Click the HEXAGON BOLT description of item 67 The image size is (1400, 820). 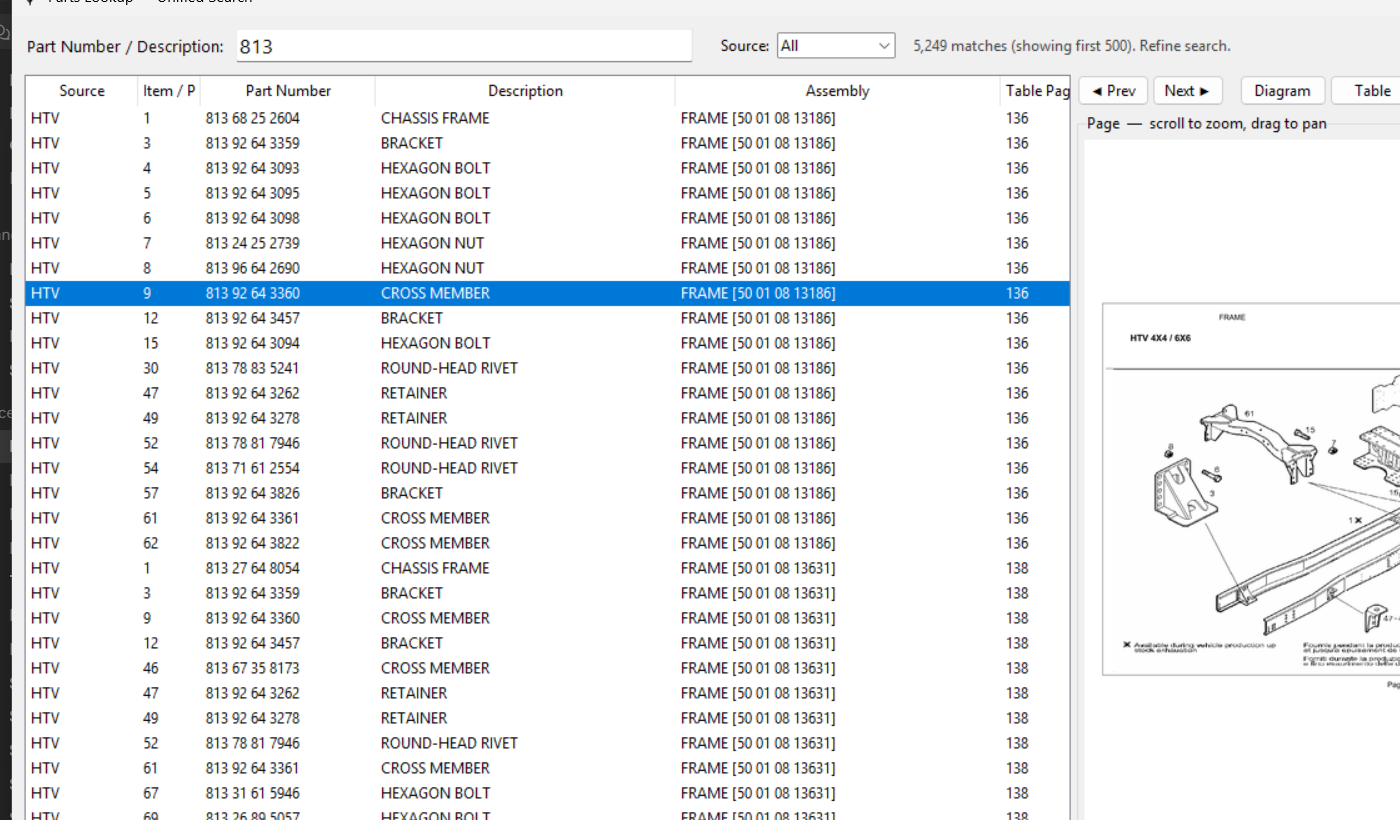(436, 793)
